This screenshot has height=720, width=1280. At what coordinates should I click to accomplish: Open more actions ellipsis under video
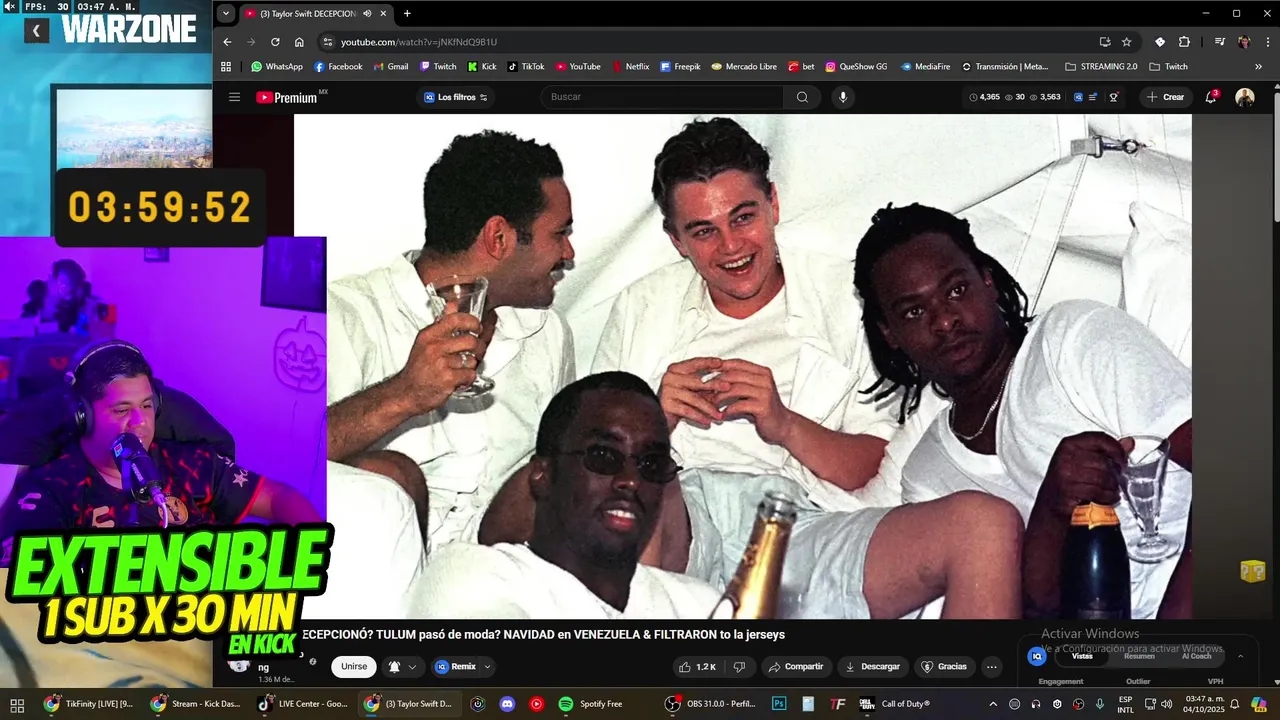click(992, 667)
